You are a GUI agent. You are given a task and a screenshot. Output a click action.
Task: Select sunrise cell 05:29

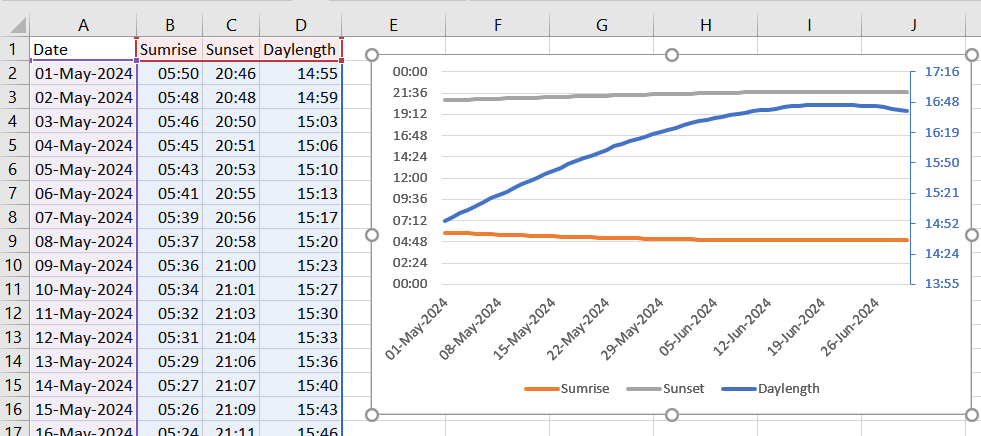[170, 361]
